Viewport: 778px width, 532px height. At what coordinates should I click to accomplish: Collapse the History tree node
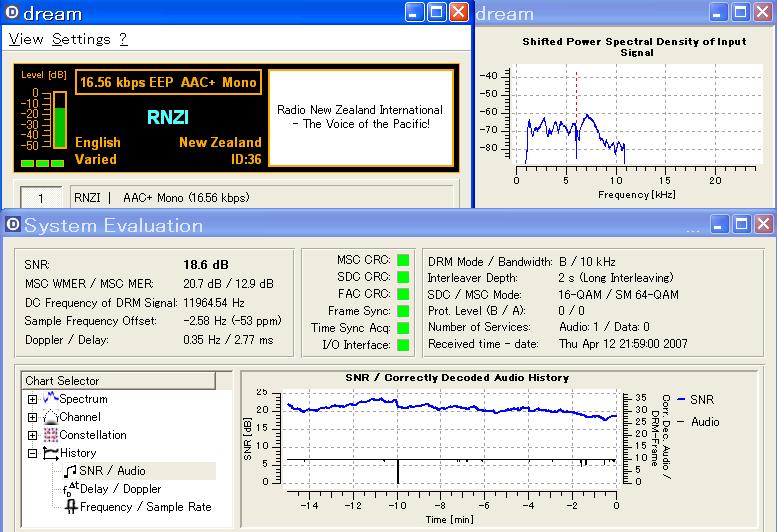[x=32, y=453]
